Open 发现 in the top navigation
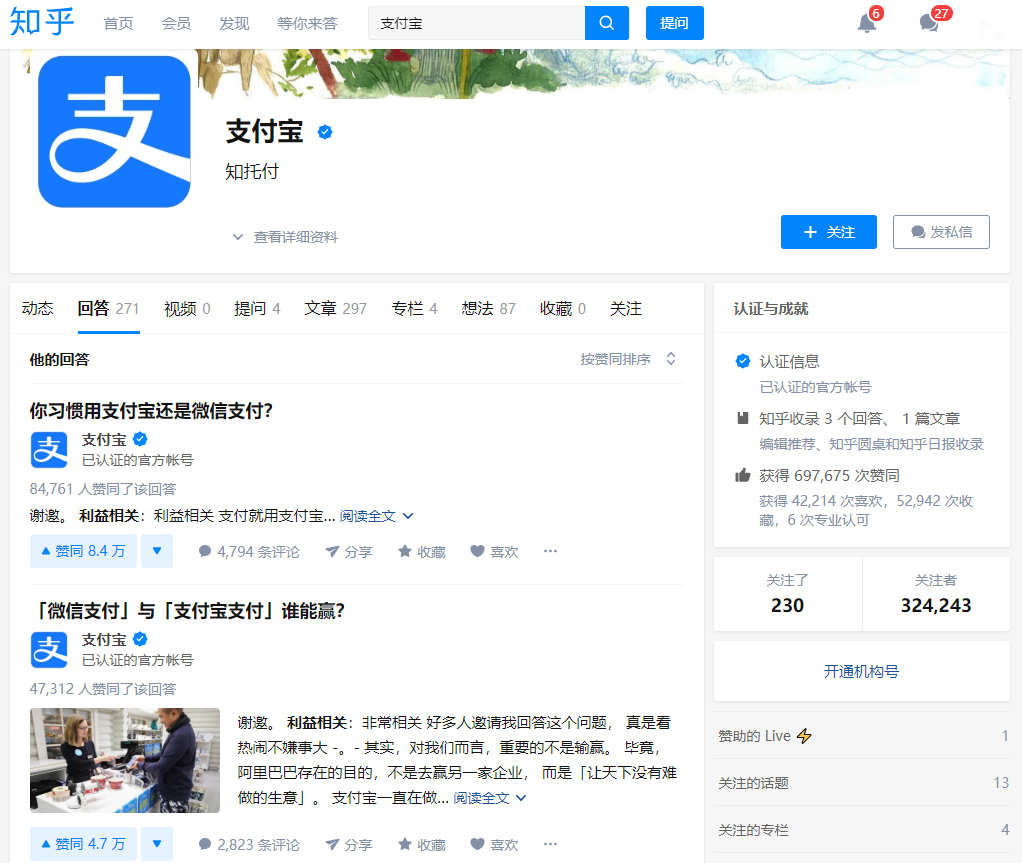 click(x=234, y=23)
